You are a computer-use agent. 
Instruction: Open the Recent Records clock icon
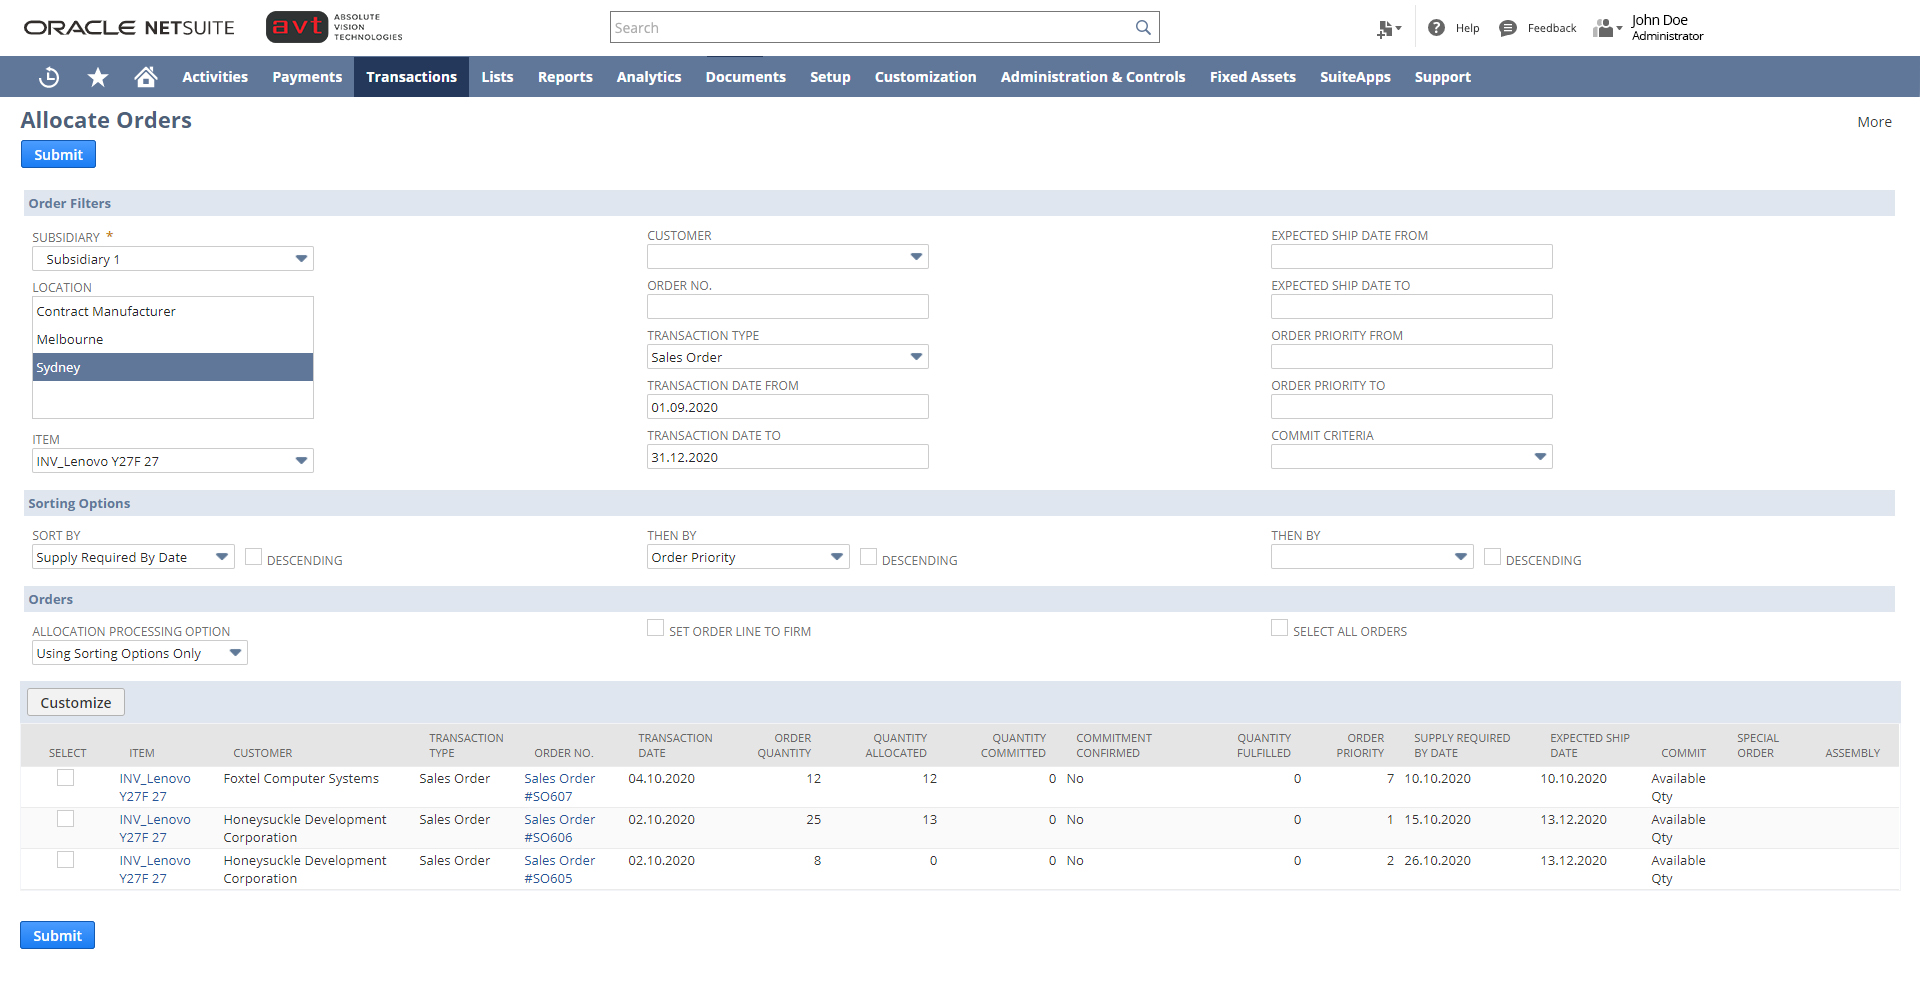(48, 76)
